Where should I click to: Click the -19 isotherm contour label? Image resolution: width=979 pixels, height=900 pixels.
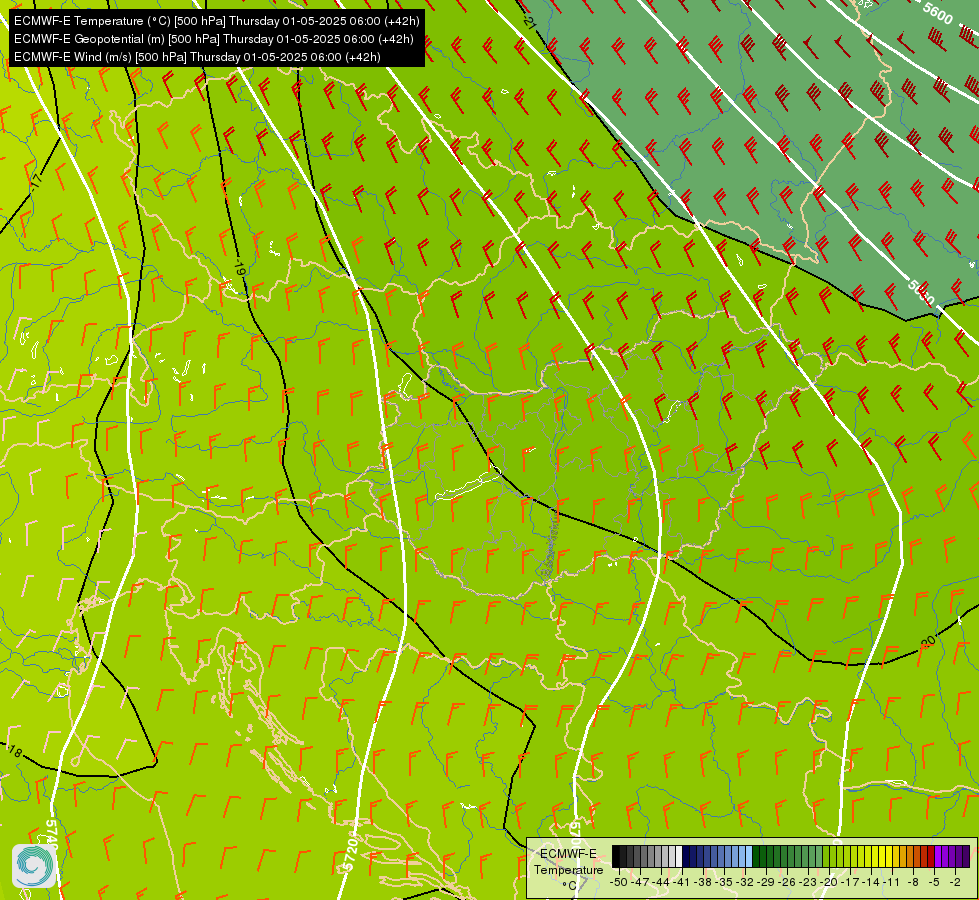coord(239,269)
